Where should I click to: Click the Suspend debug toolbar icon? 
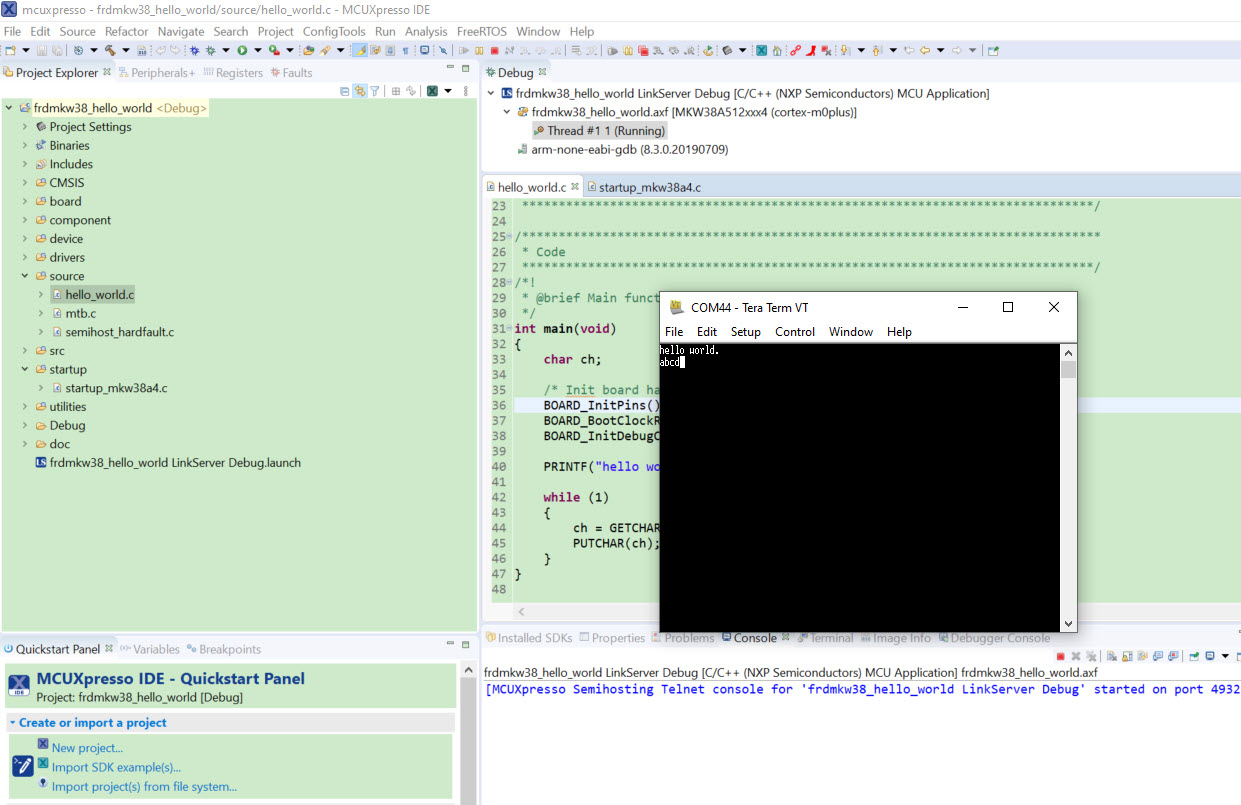479,50
